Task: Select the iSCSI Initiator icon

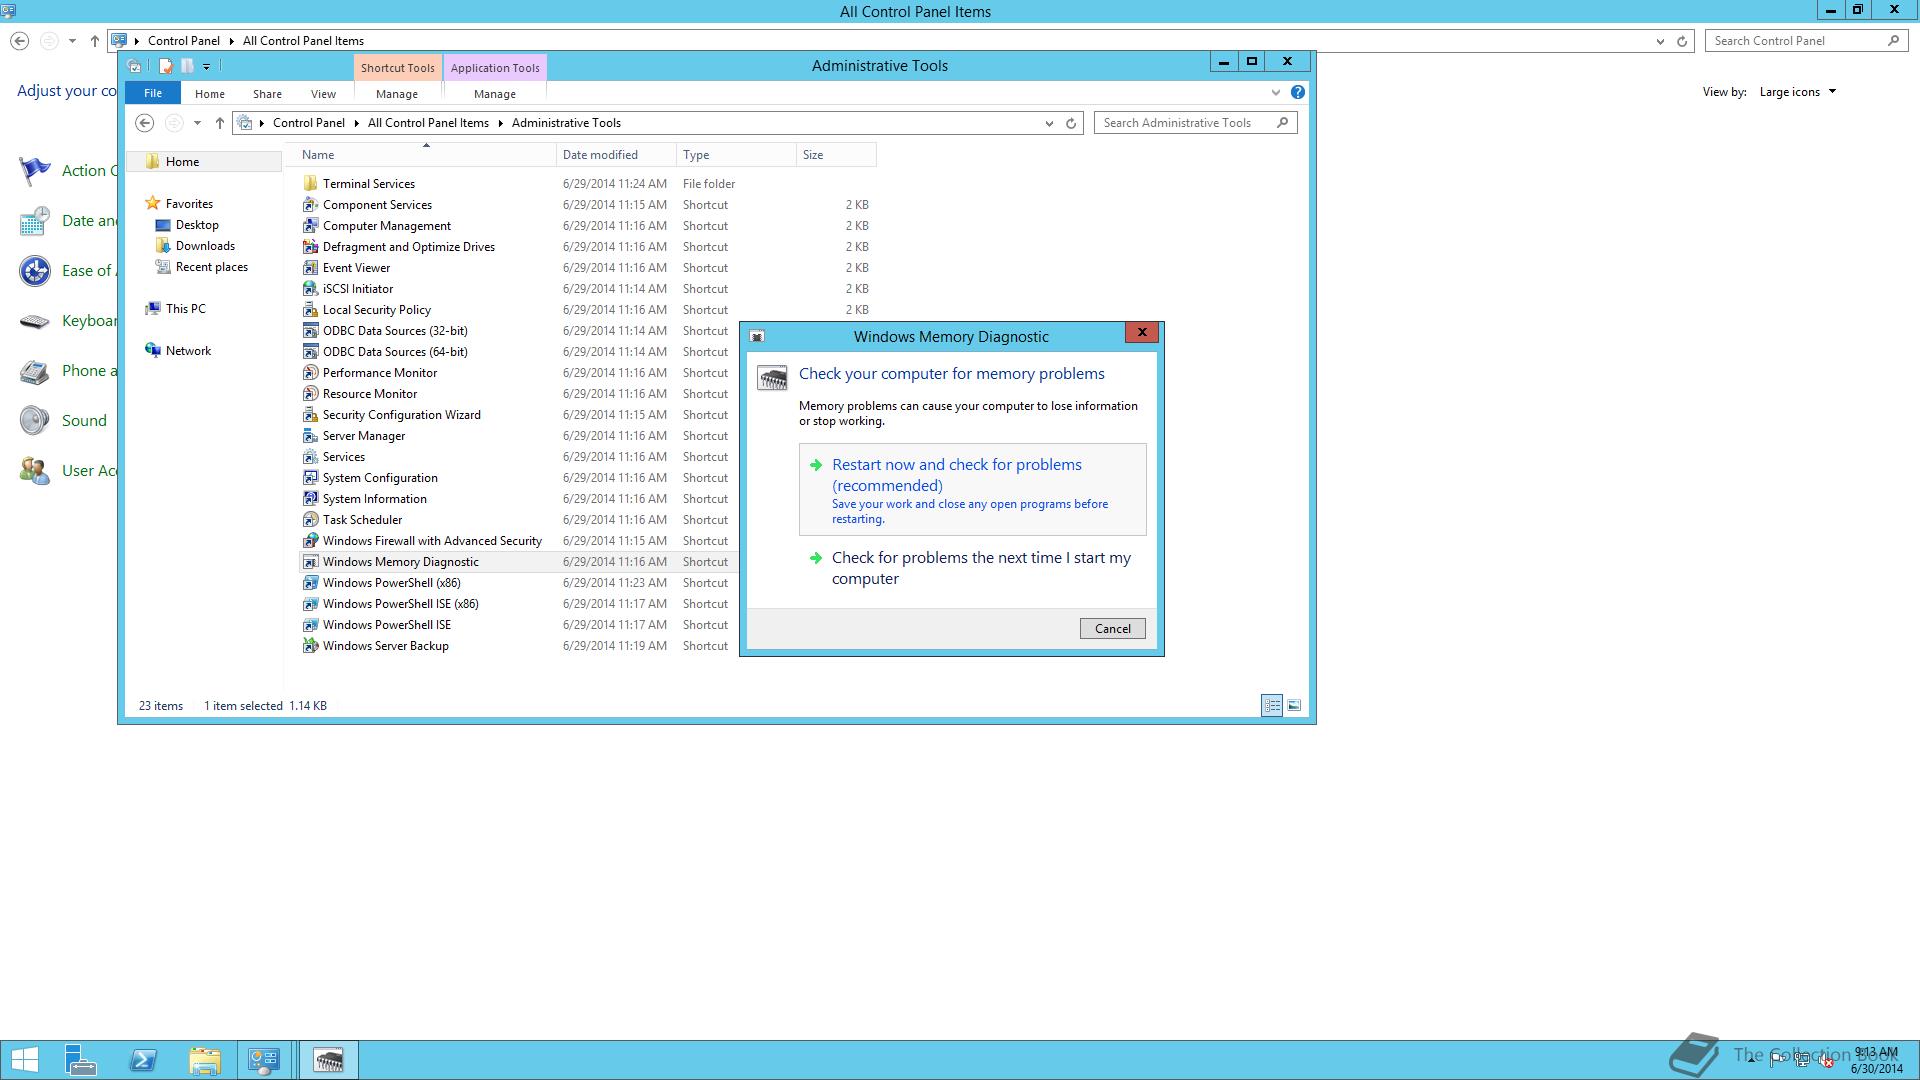Action: (x=310, y=289)
